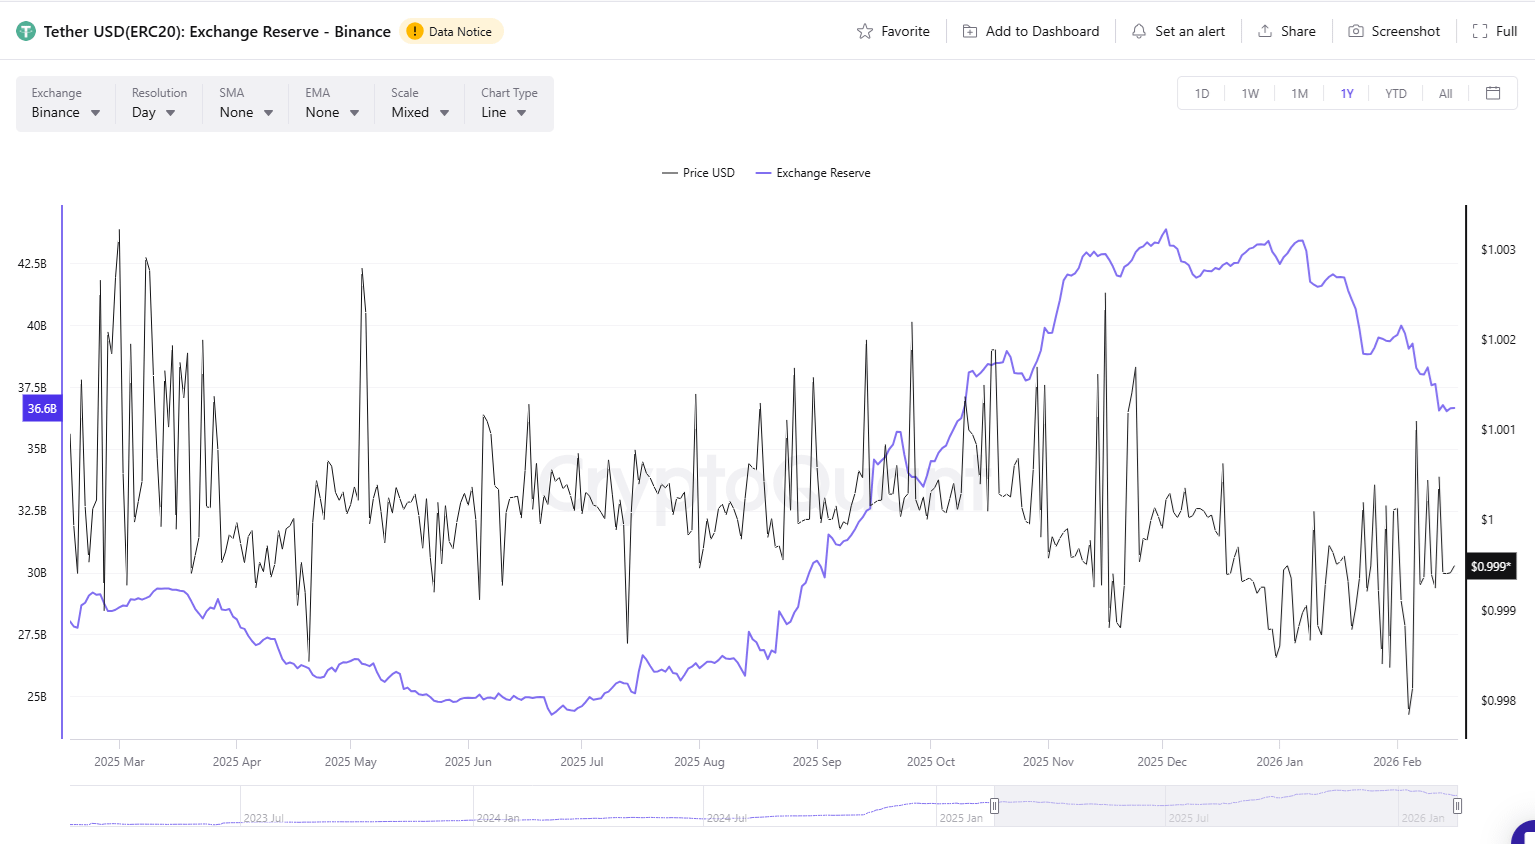
Task: Click the 36.6B axis value label
Action: pos(41,408)
